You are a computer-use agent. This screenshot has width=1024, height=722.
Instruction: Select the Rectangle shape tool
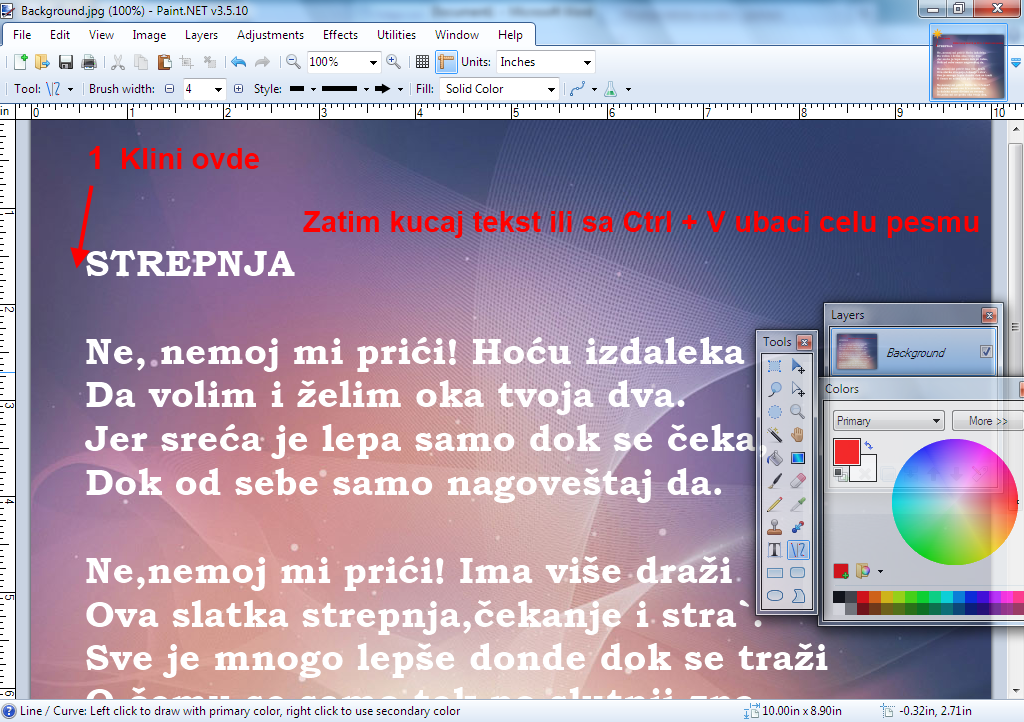tap(775, 573)
